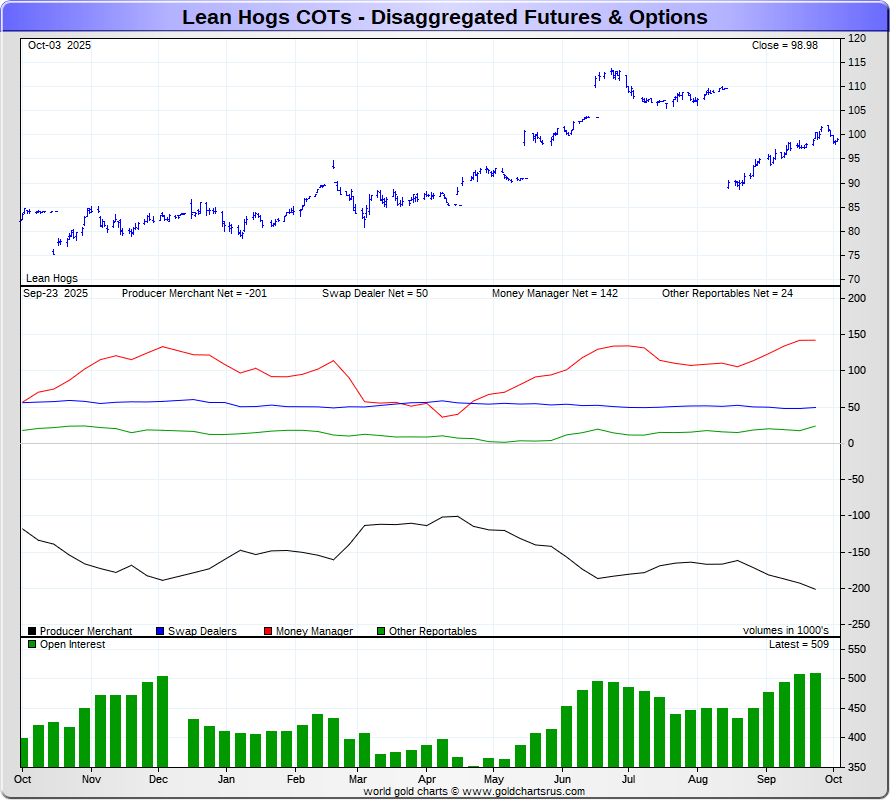The height and width of the screenshot is (800, 890).
Task: Click the 'Other Reportables Net = 24' readout
Action: pos(727,294)
